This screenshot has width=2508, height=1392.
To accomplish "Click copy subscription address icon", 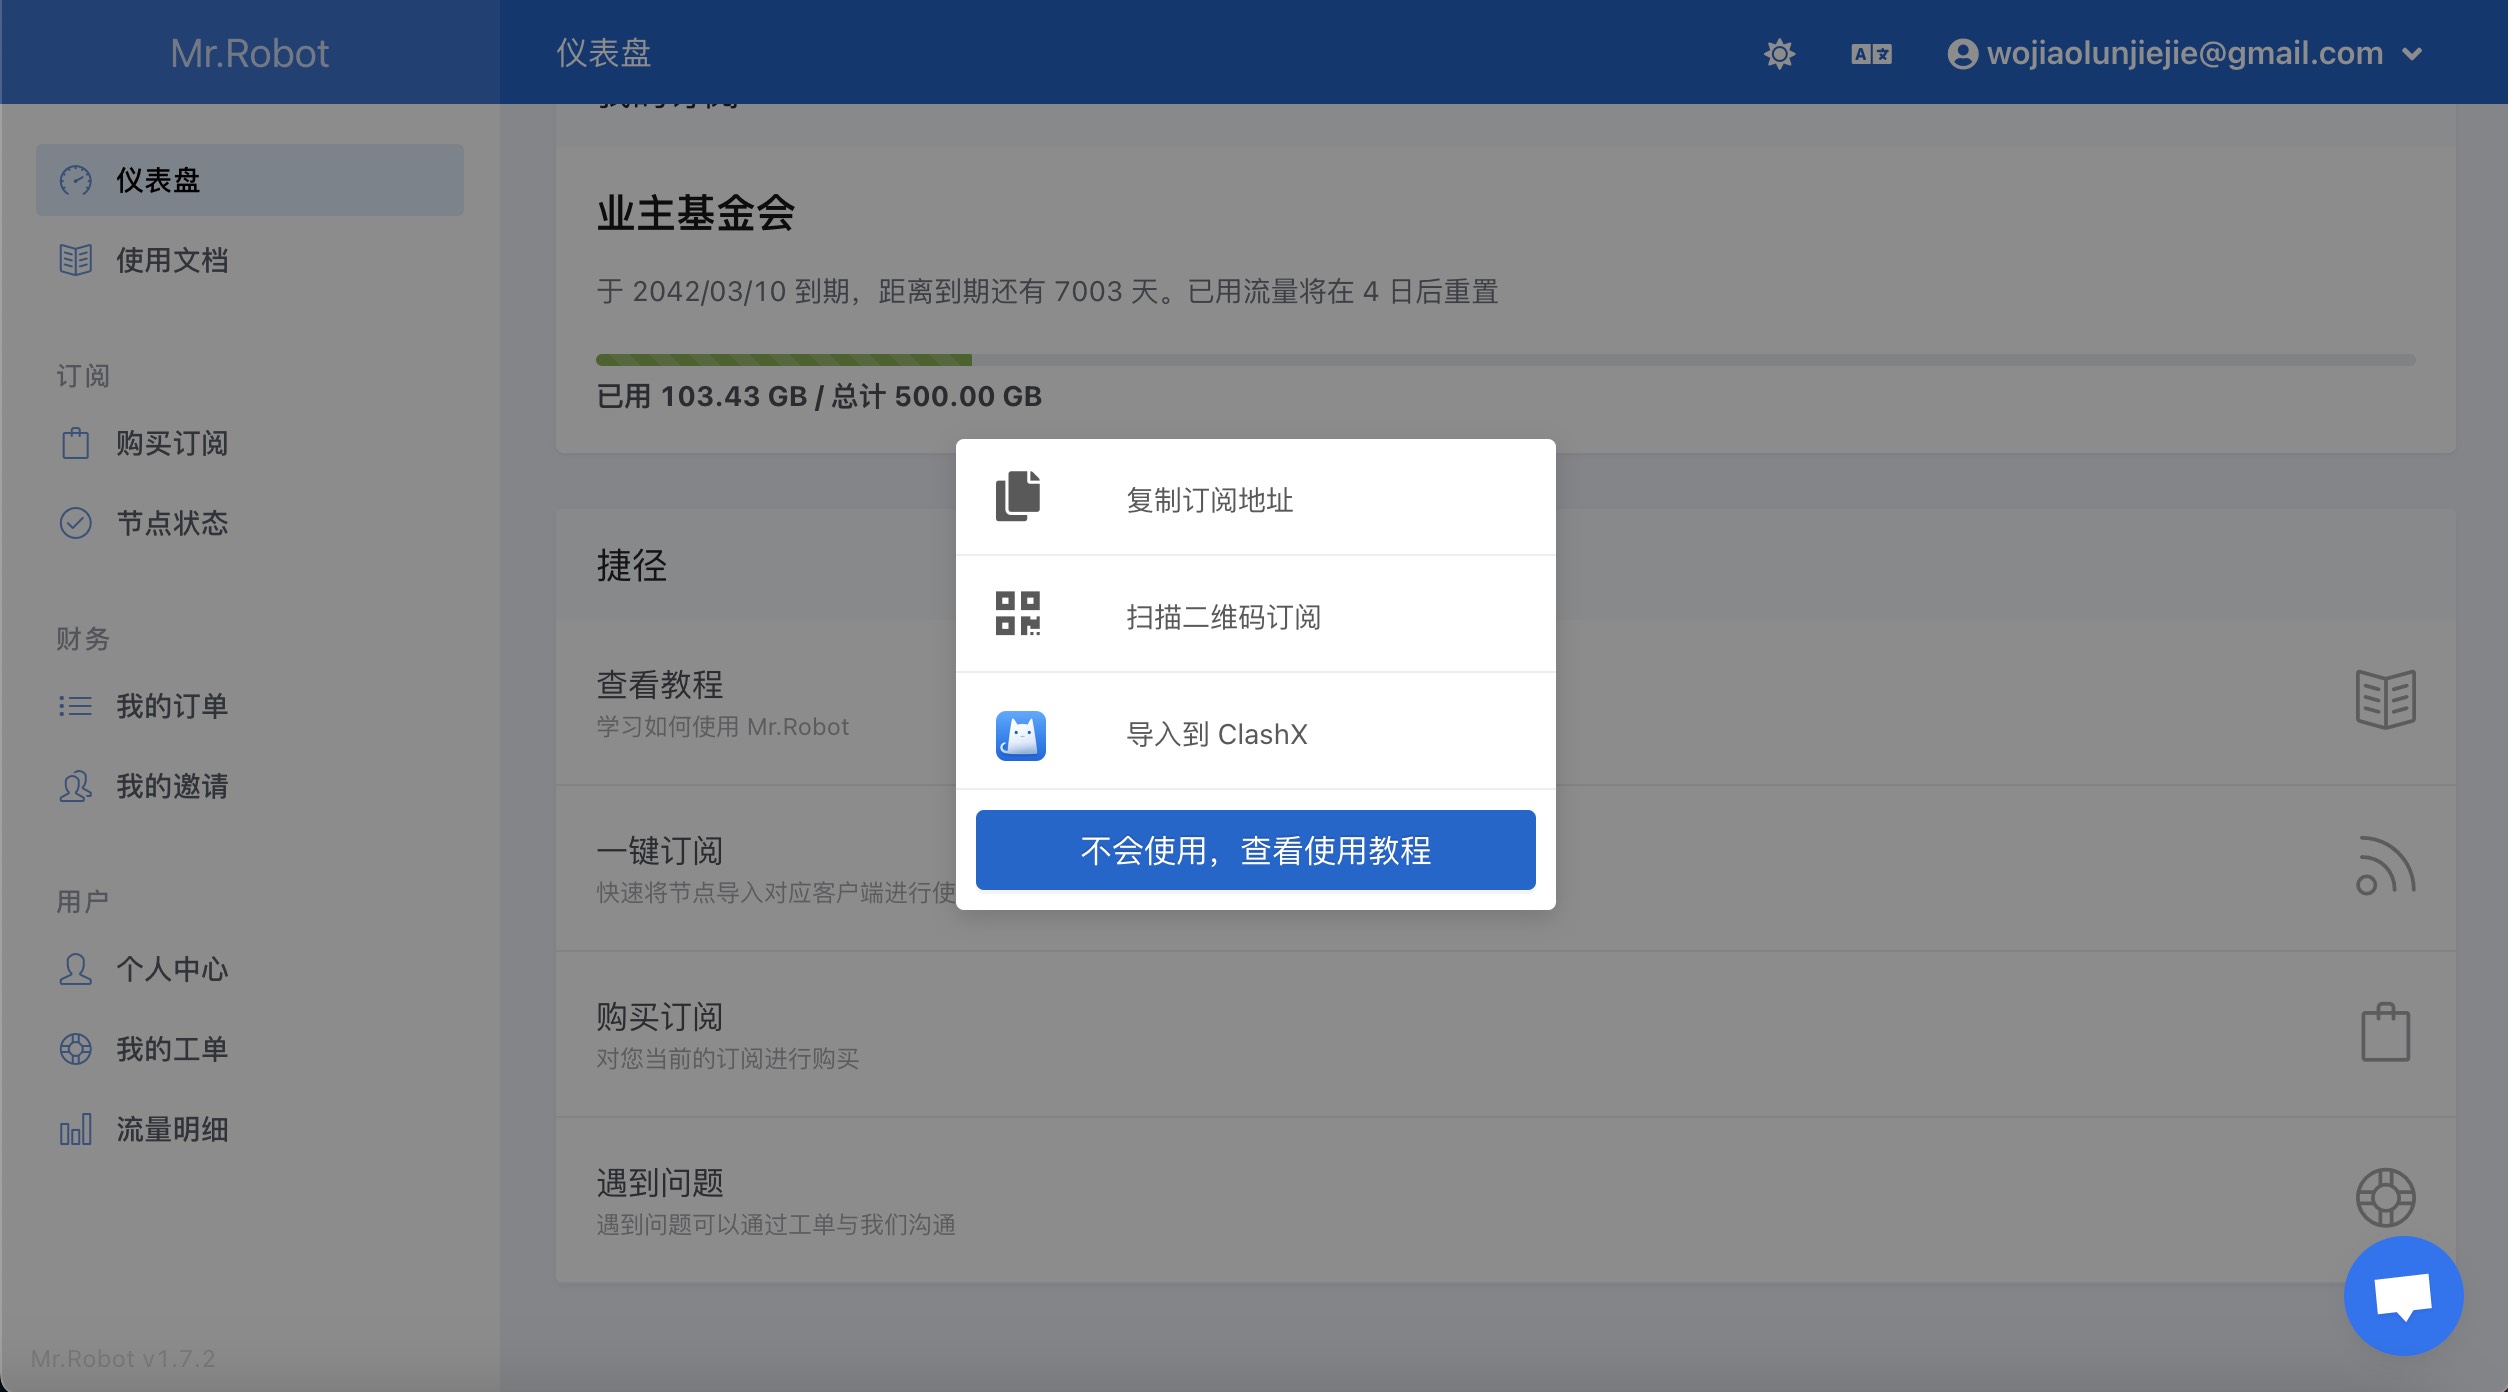I will (x=1018, y=497).
